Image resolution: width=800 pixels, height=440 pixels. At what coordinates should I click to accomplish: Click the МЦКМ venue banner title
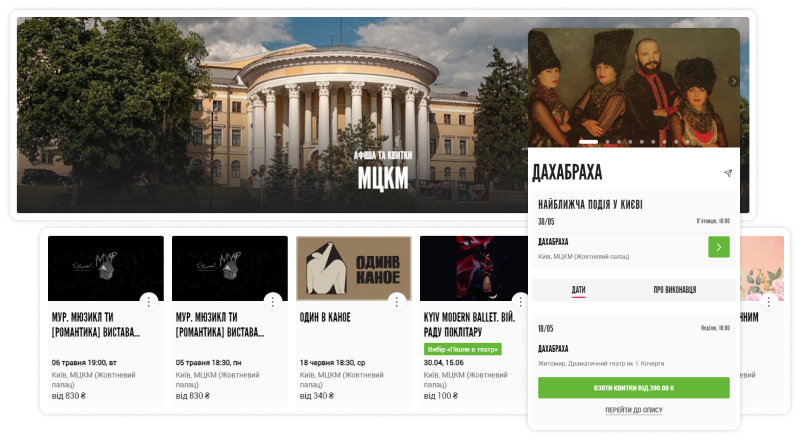(x=383, y=179)
